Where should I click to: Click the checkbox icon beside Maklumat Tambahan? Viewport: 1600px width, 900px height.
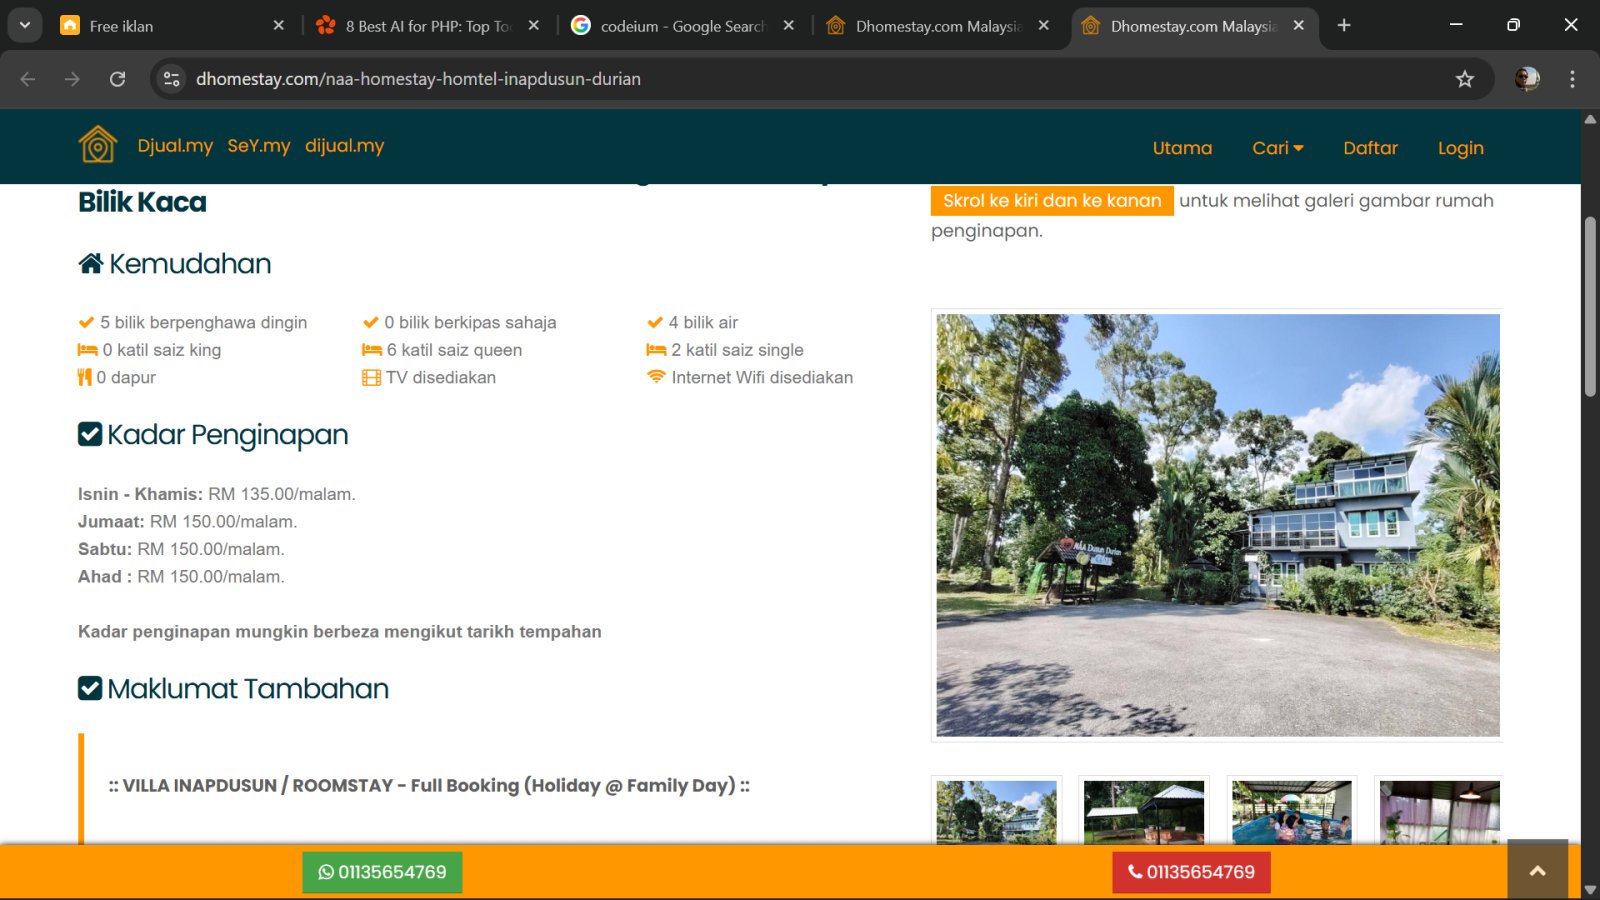(x=90, y=688)
